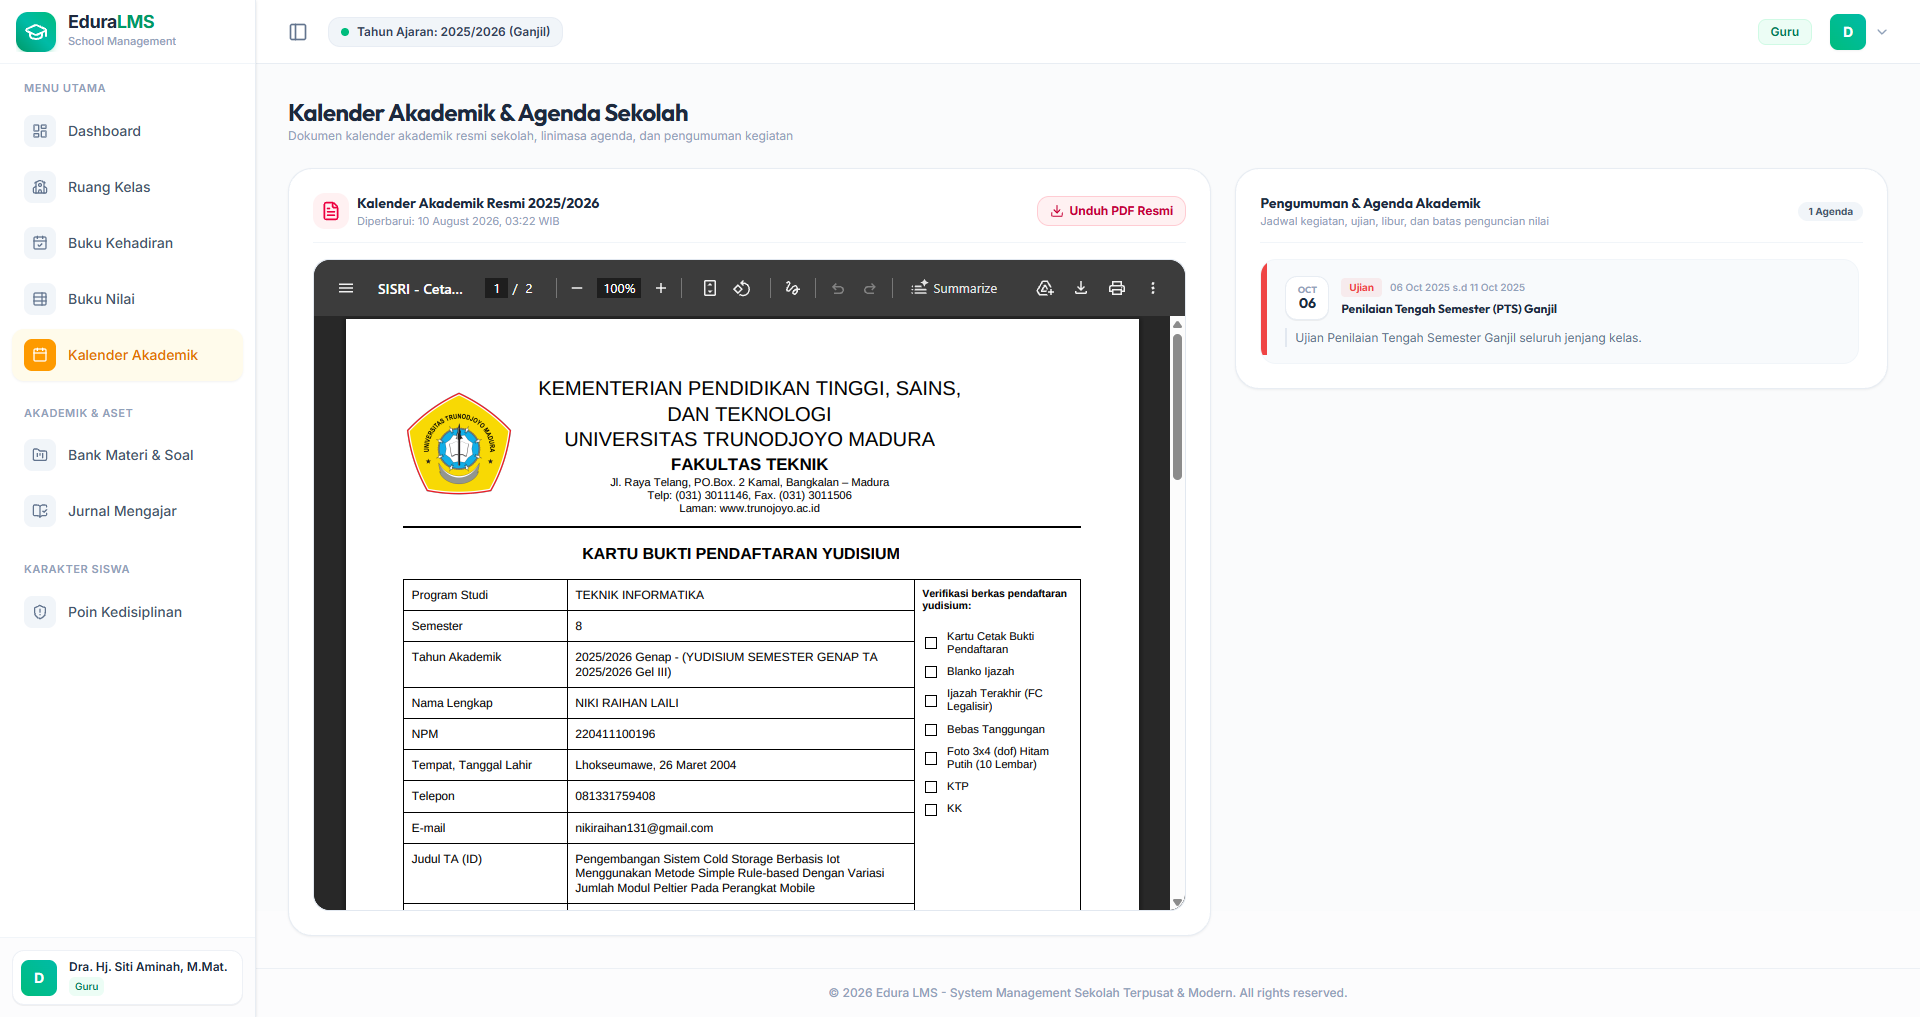1920x1017 pixels.
Task: Click the fit-to-page icon in PDF toolbar
Action: [710, 288]
